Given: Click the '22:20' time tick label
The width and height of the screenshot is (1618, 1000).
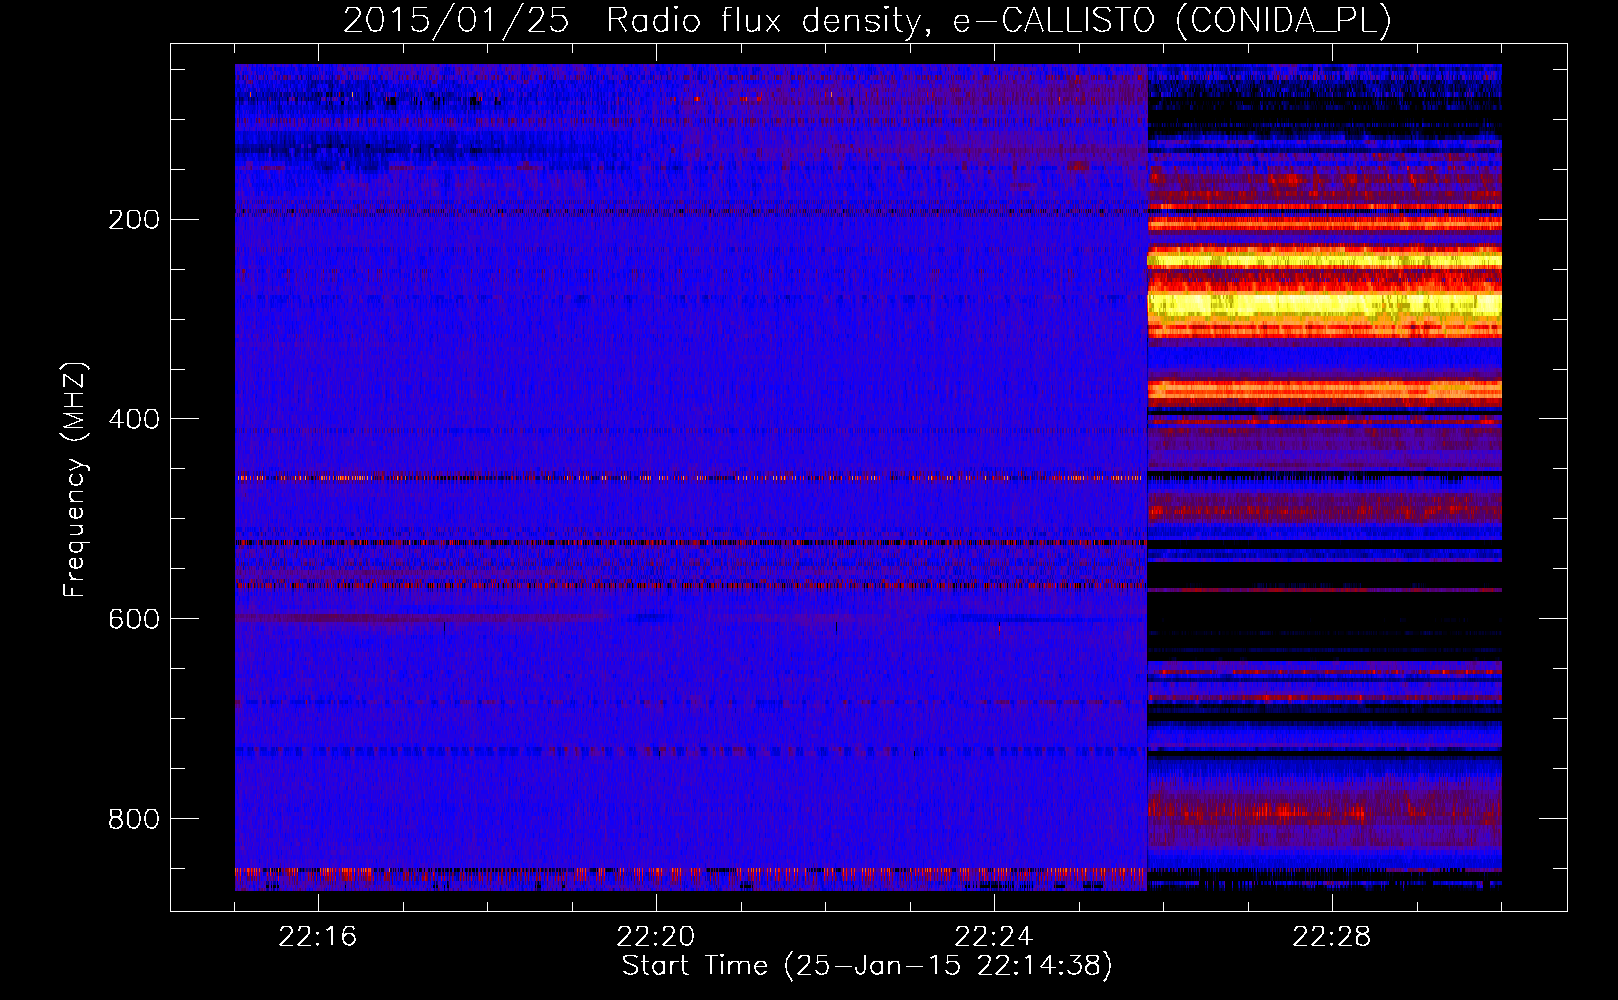Looking at the screenshot, I should click(x=656, y=937).
